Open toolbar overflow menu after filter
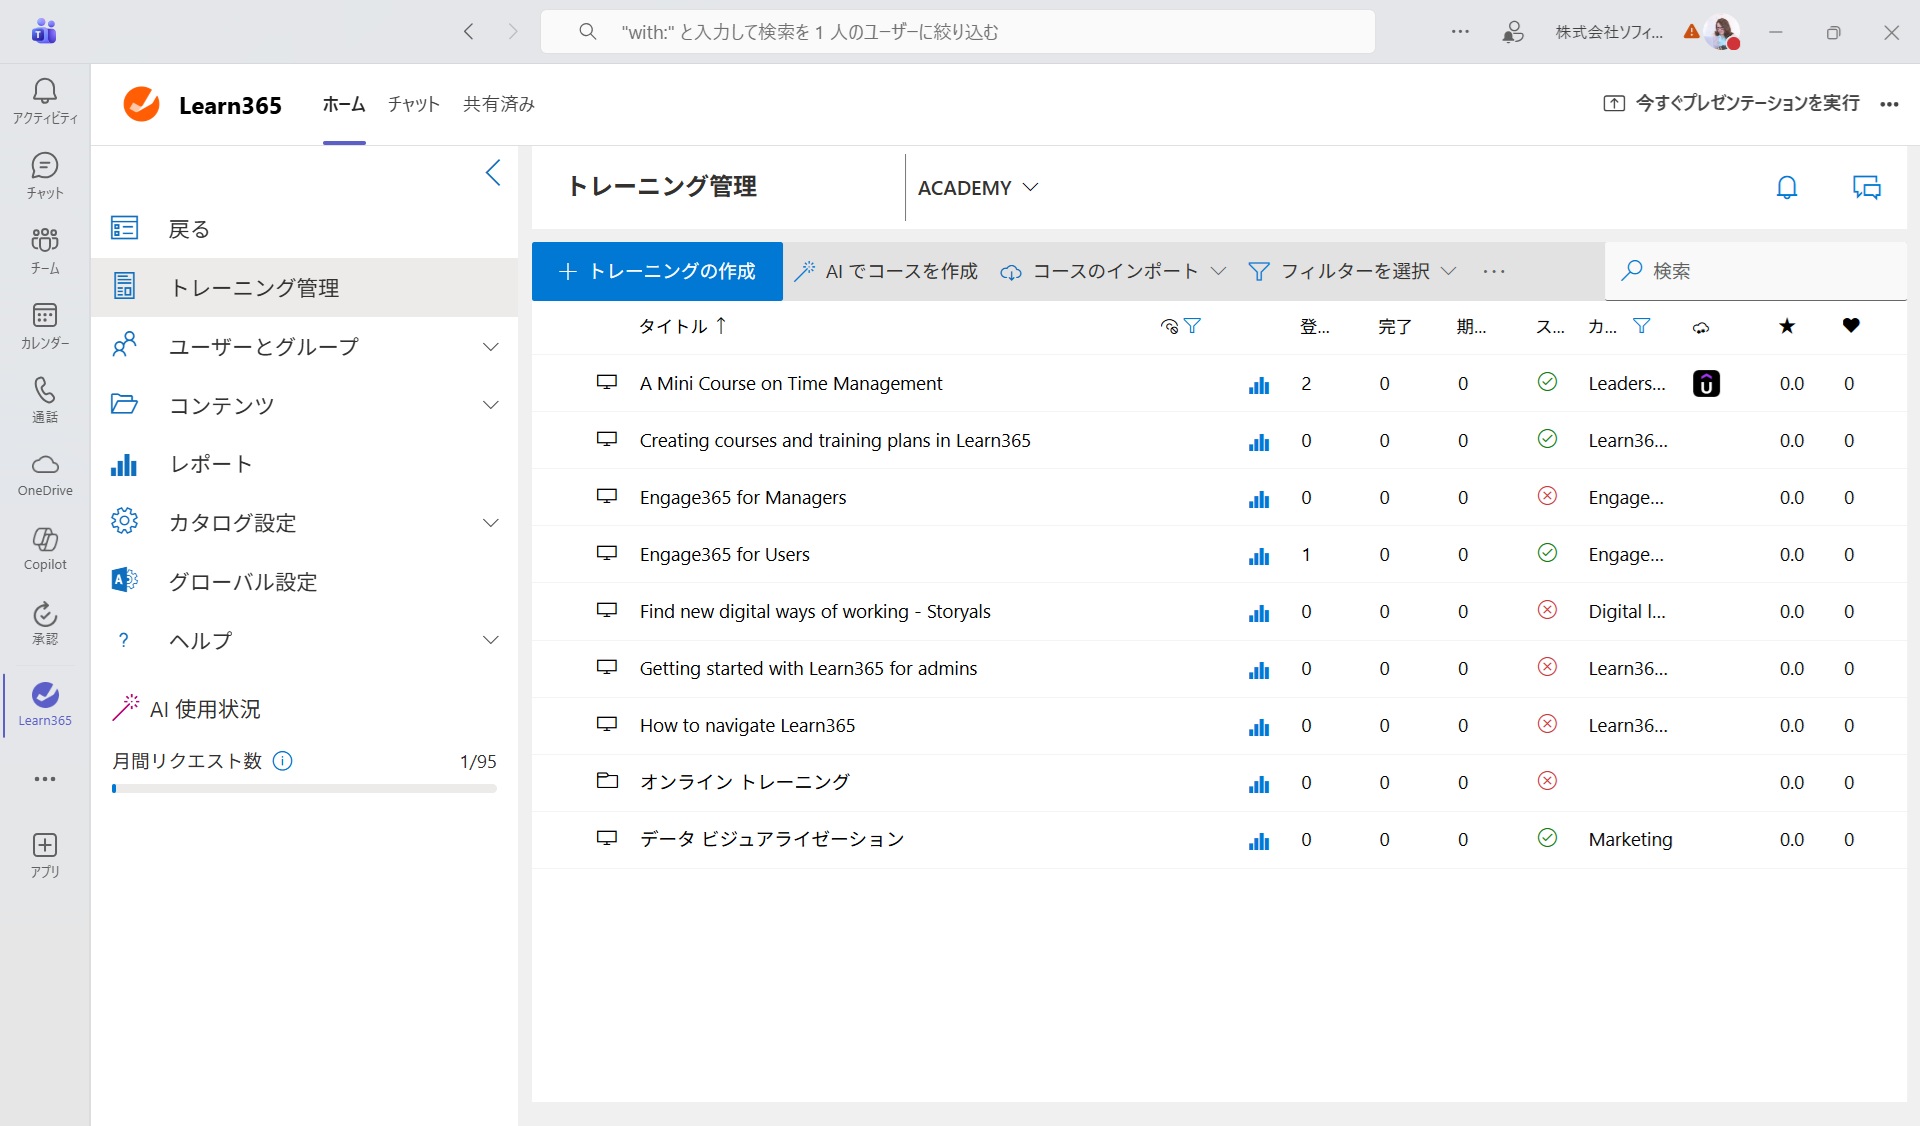Viewport: 1920px width, 1126px height. 1494,271
